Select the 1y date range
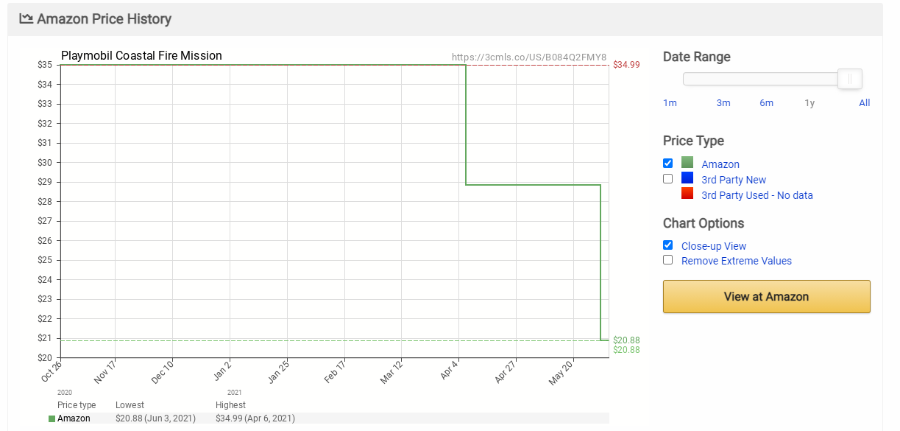This screenshot has height=431, width=900. point(809,103)
